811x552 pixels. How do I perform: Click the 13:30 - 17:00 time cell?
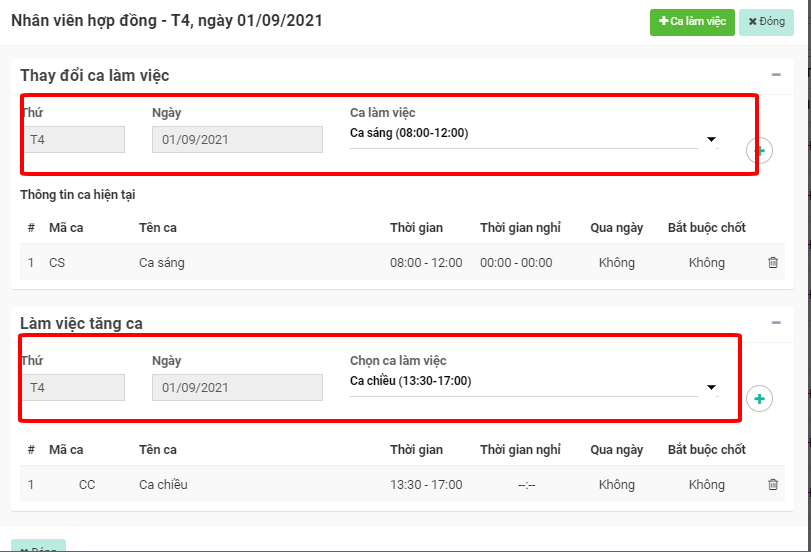click(426, 485)
